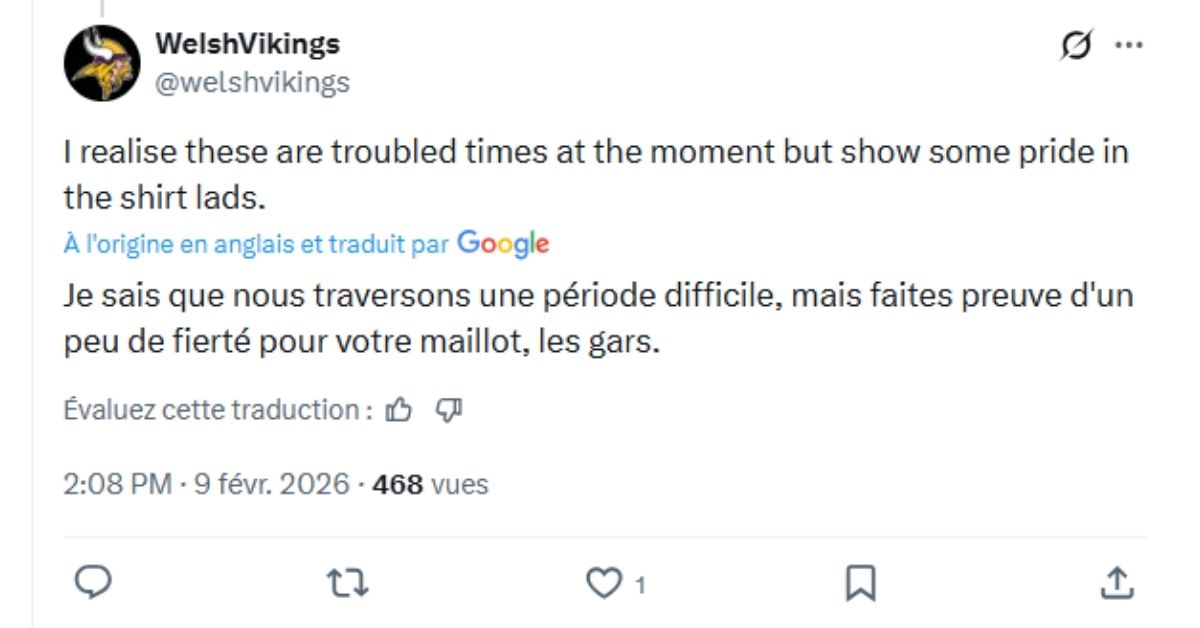Viewport: 1200px width, 628px height.
Task: Open the three-dot more options menu
Action: pos(1128,46)
